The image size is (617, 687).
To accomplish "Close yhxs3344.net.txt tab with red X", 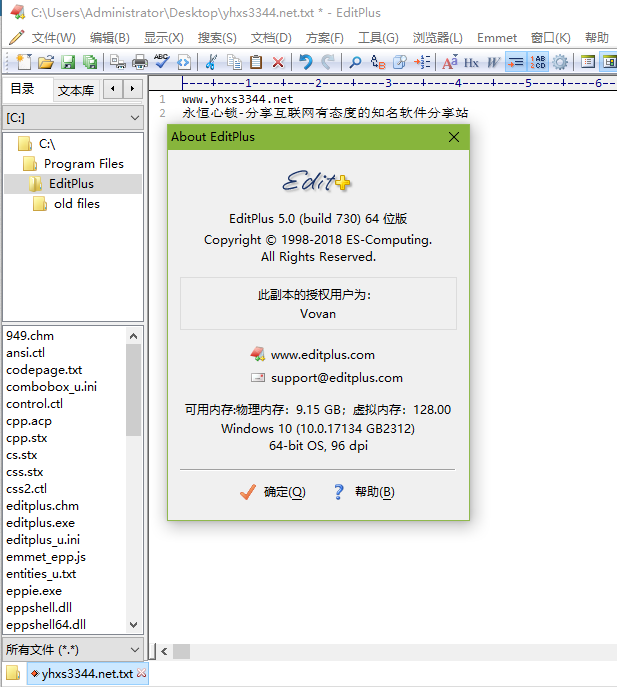I will (x=142, y=673).
